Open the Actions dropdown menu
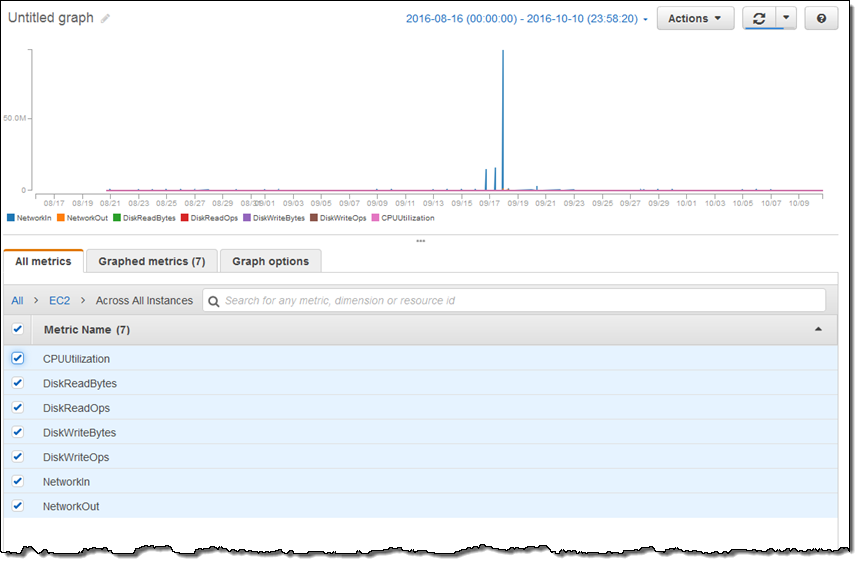The width and height of the screenshot is (860, 564). tap(694, 19)
